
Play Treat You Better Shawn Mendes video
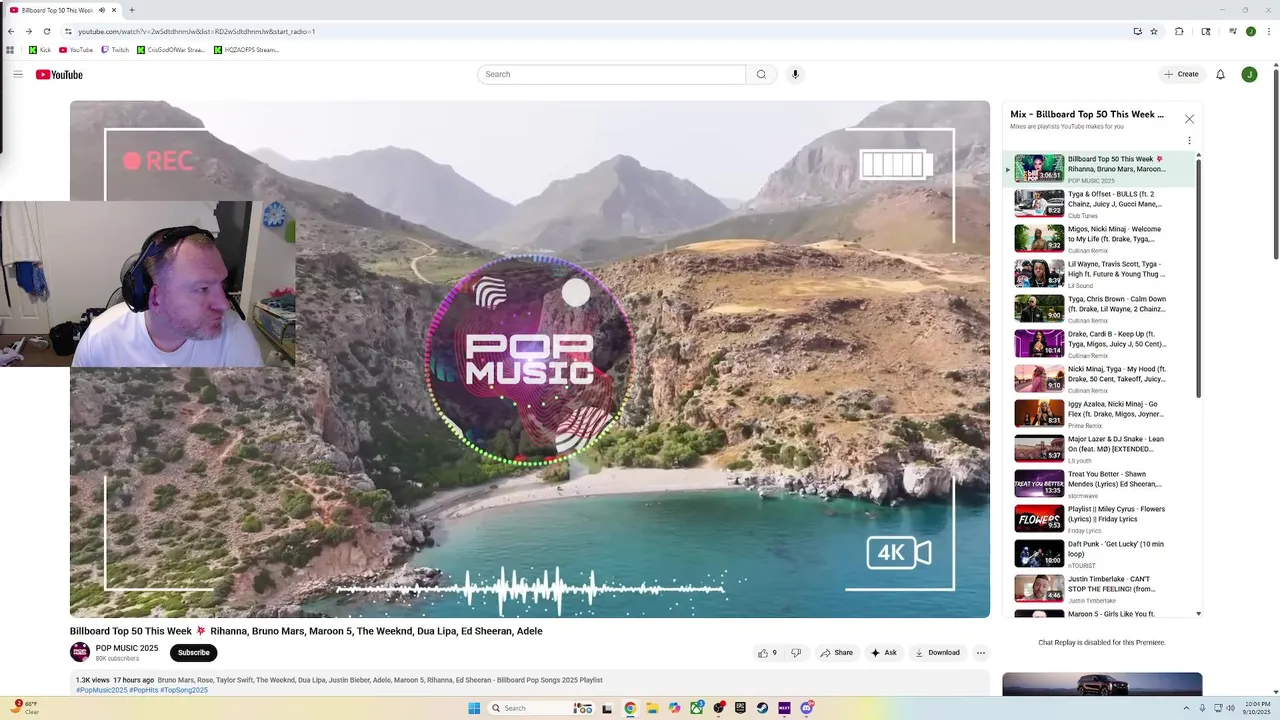click(x=1039, y=483)
